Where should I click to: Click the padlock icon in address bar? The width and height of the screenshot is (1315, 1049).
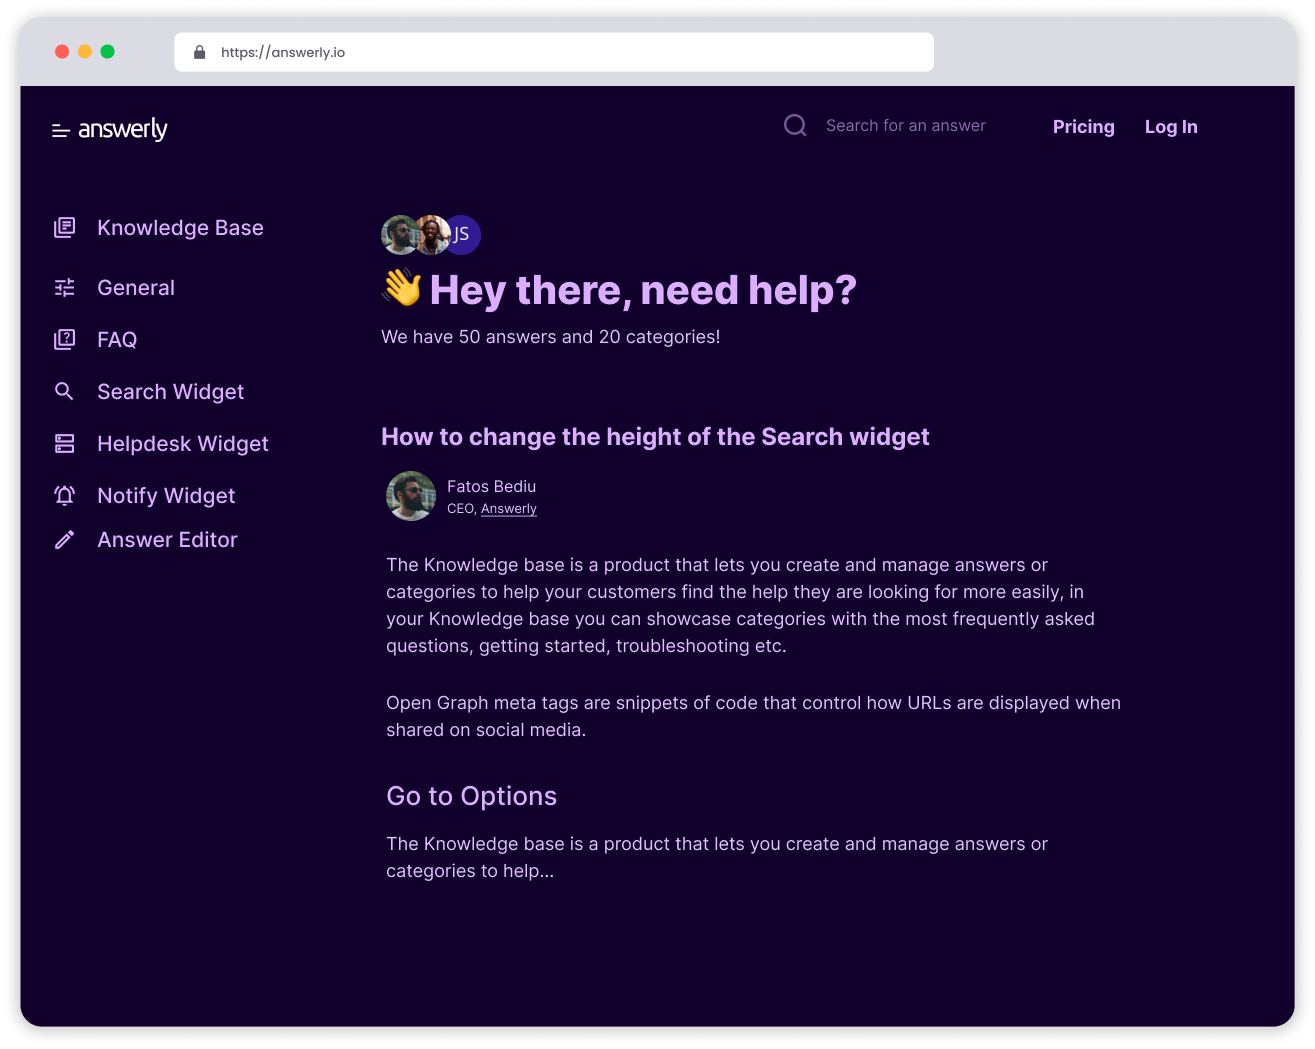click(199, 52)
